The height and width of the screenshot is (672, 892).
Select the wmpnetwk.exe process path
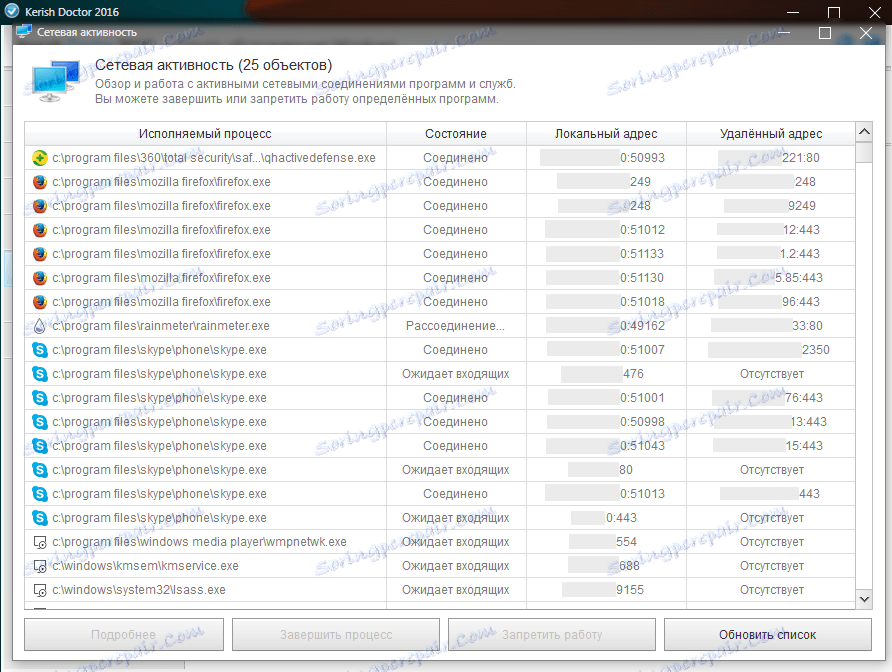(x=199, y=542)
